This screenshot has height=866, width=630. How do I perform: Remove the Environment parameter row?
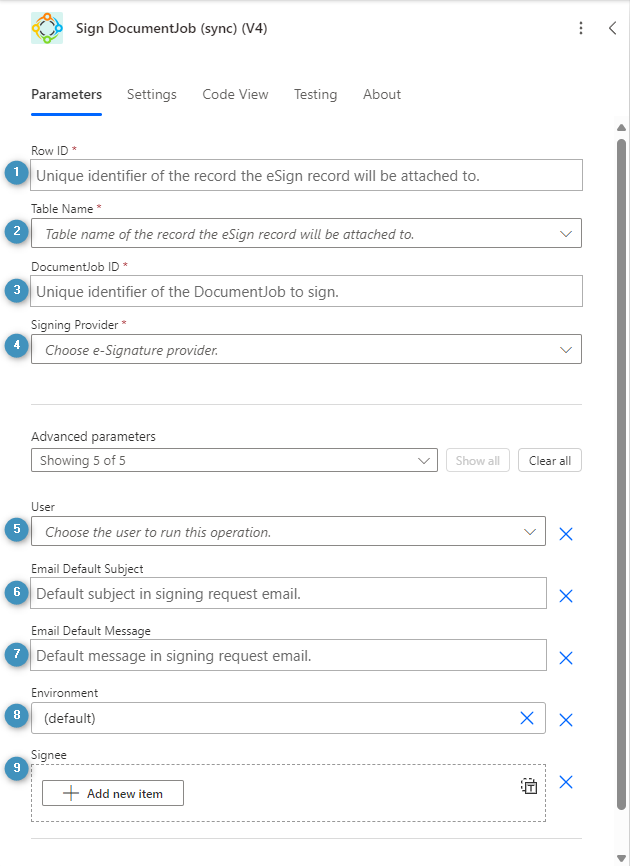(x=565, y=719)
